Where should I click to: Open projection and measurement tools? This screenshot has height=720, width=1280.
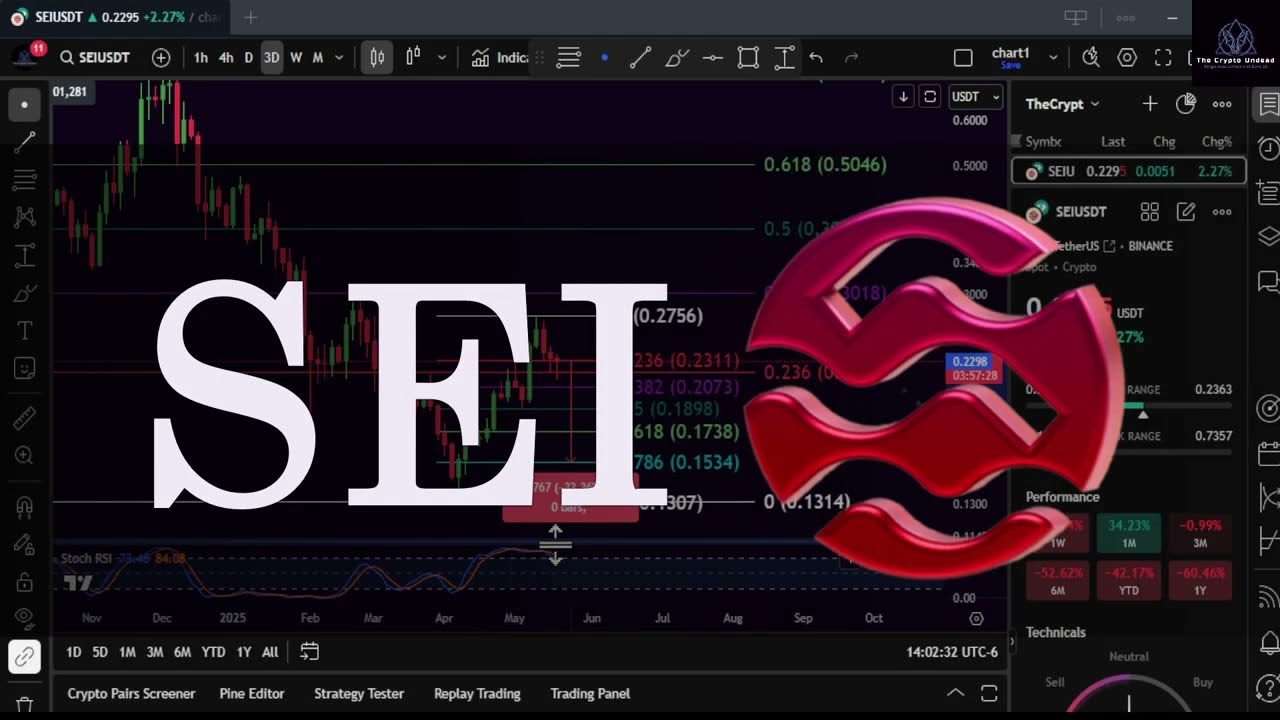pyautogui.click(x=24, y=256)
